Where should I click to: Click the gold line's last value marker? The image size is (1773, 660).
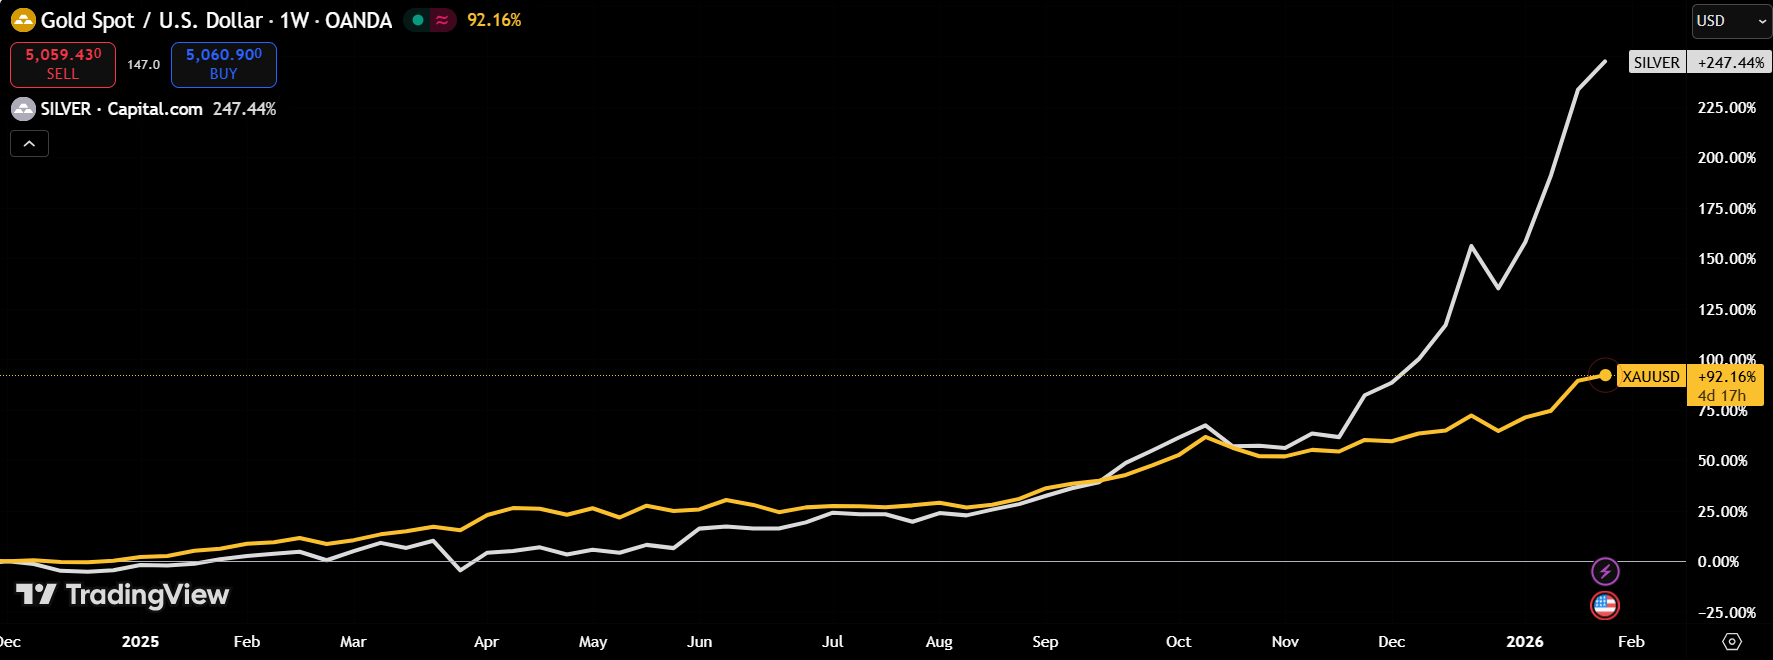click(1605, 375)
